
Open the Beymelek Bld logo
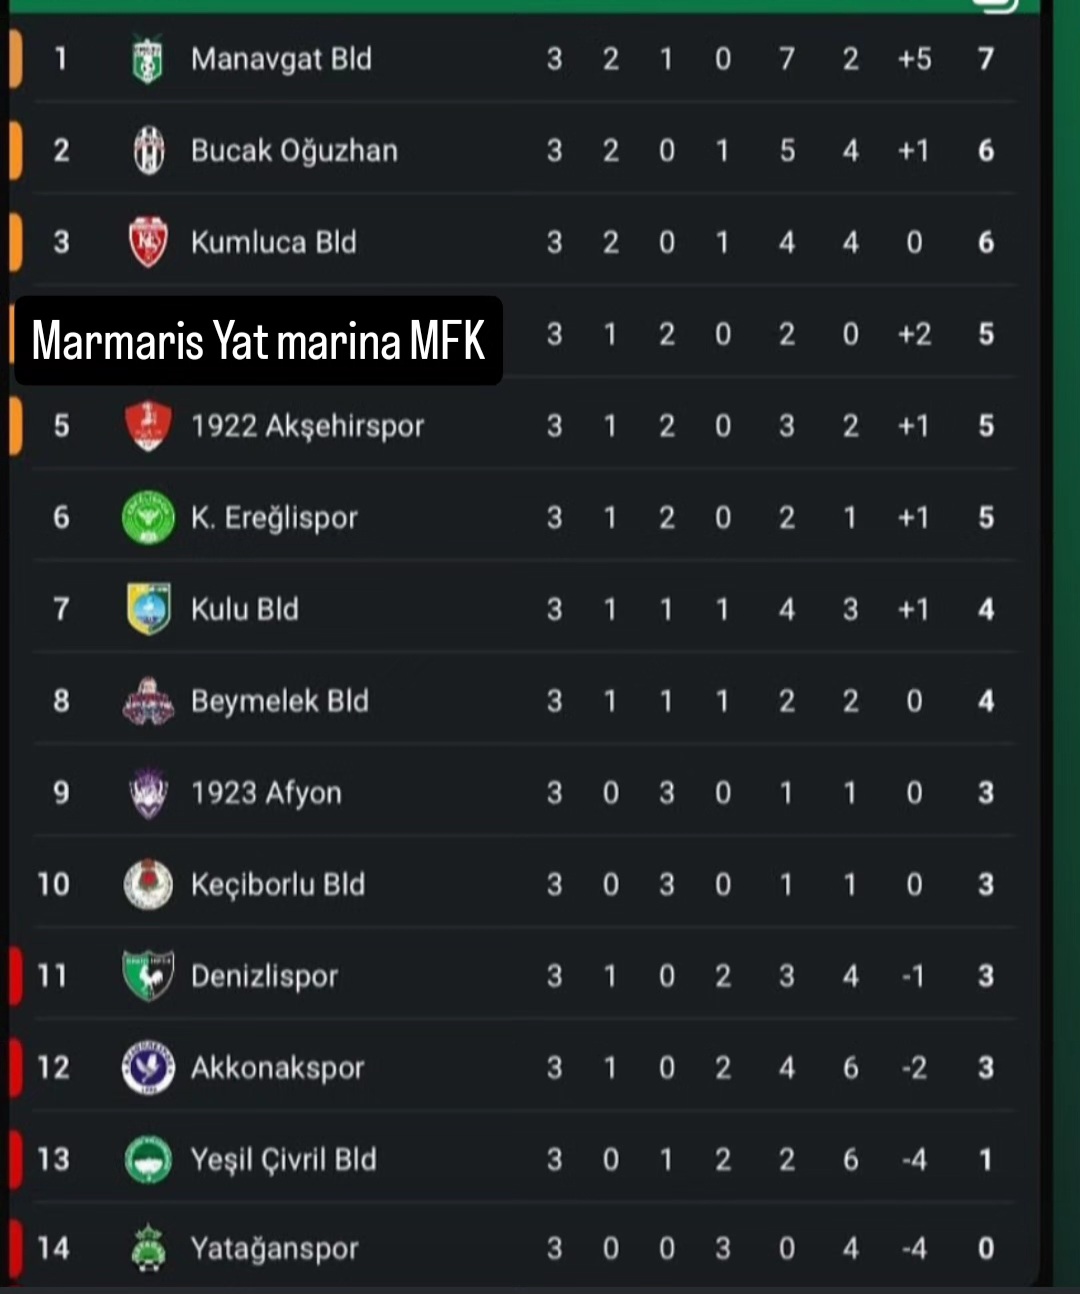(148, 701)
